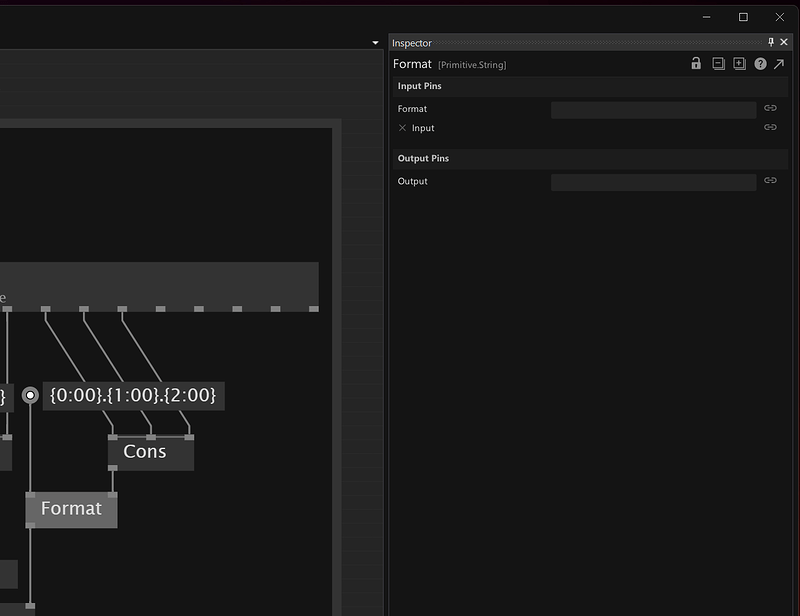
Task: Click the link icon beside Format pin
Action: click(x=770, y=109)
